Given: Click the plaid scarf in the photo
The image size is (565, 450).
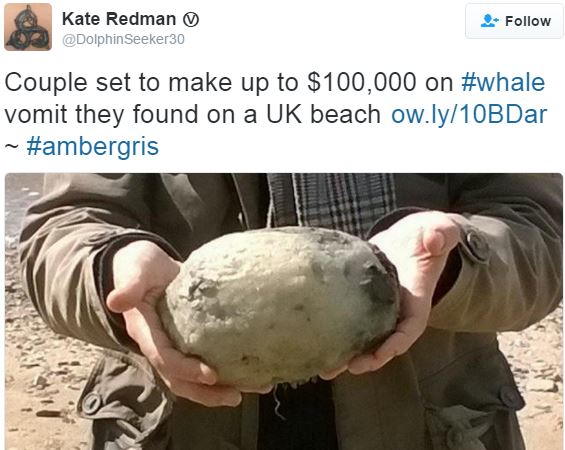Looking at the screenshot, I should 332,203.
